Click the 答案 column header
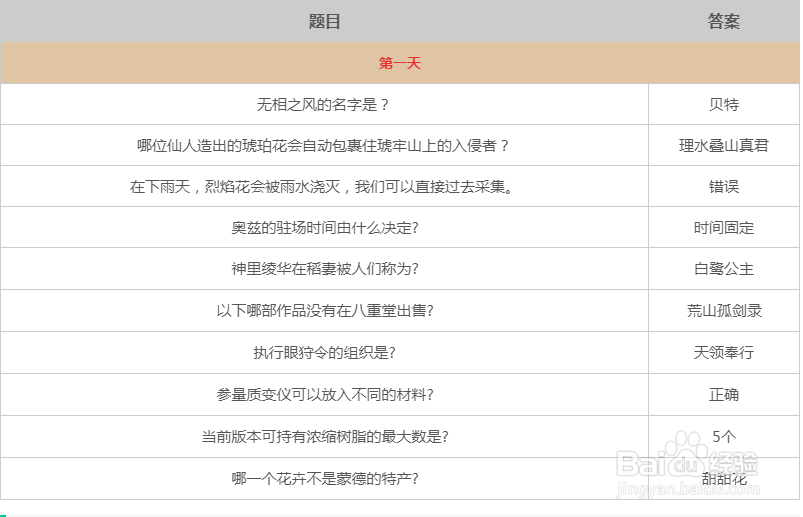Viewport: 803px width, 517px height. pos(724,21)
